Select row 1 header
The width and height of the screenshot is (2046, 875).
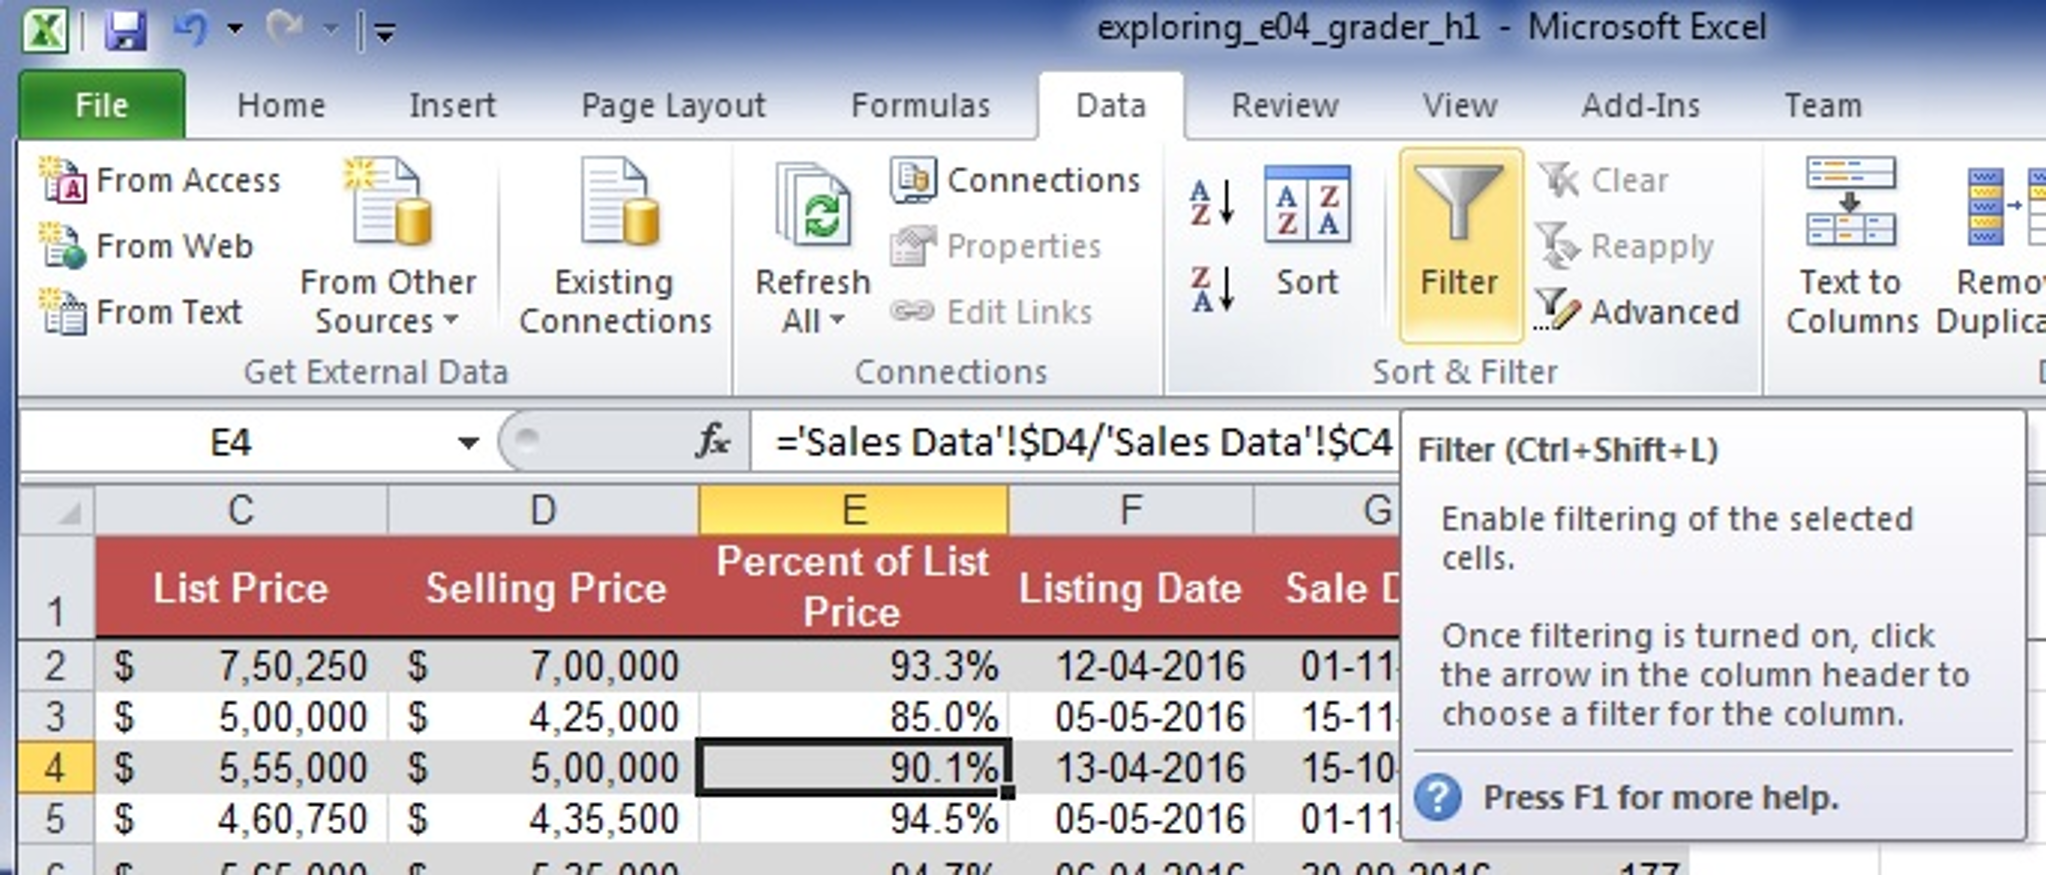(56, 588)
